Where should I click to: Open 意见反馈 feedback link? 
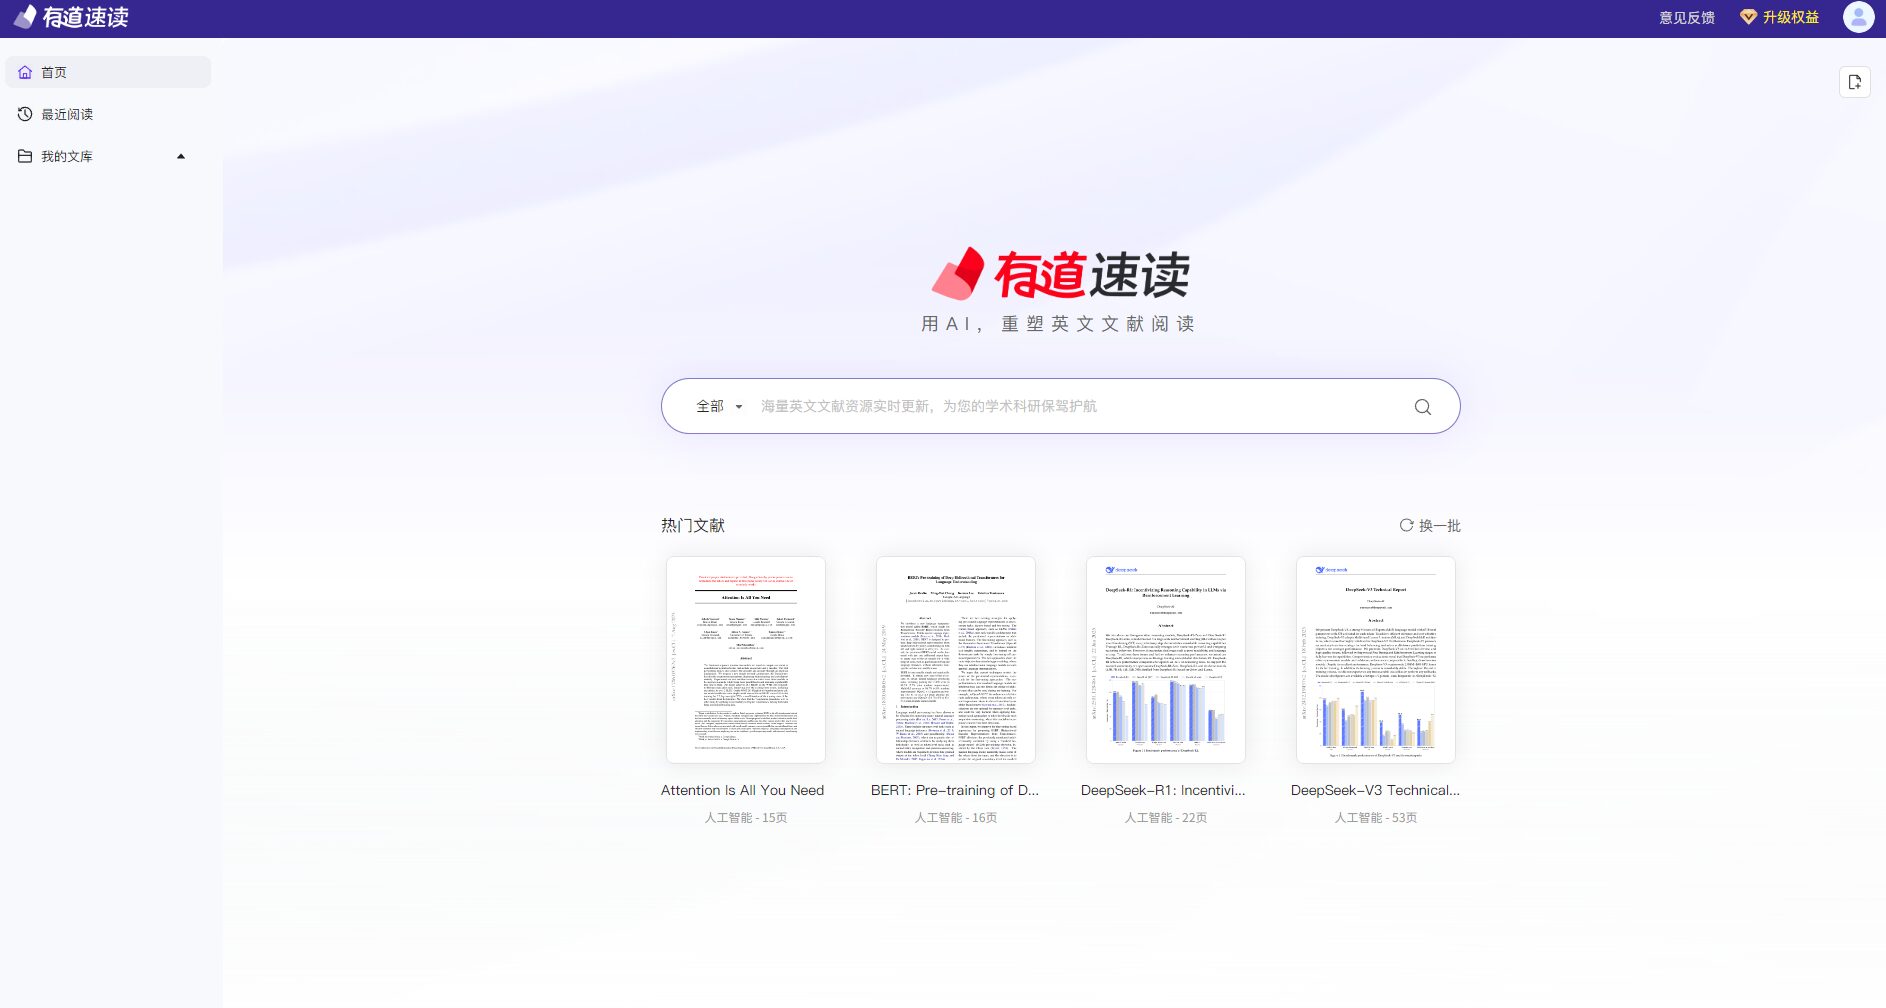tap(1686, 17)
